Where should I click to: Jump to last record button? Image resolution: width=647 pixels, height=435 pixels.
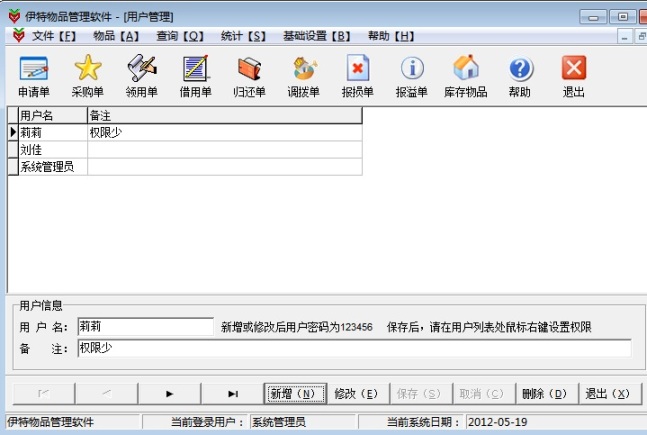click(x=232, y=394)
